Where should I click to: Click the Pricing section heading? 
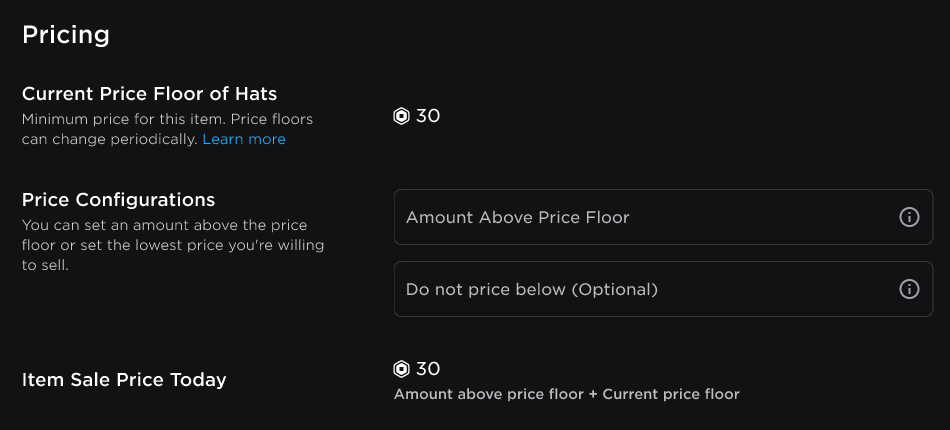coord(66,35)
